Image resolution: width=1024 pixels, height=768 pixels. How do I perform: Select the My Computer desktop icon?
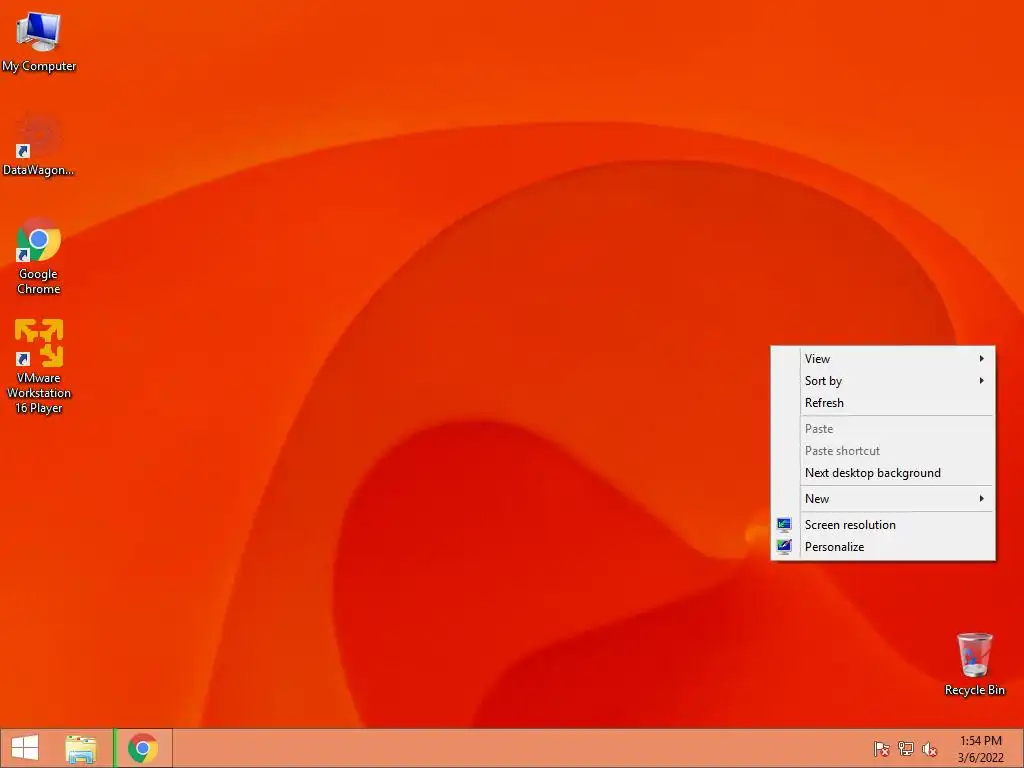39,40
